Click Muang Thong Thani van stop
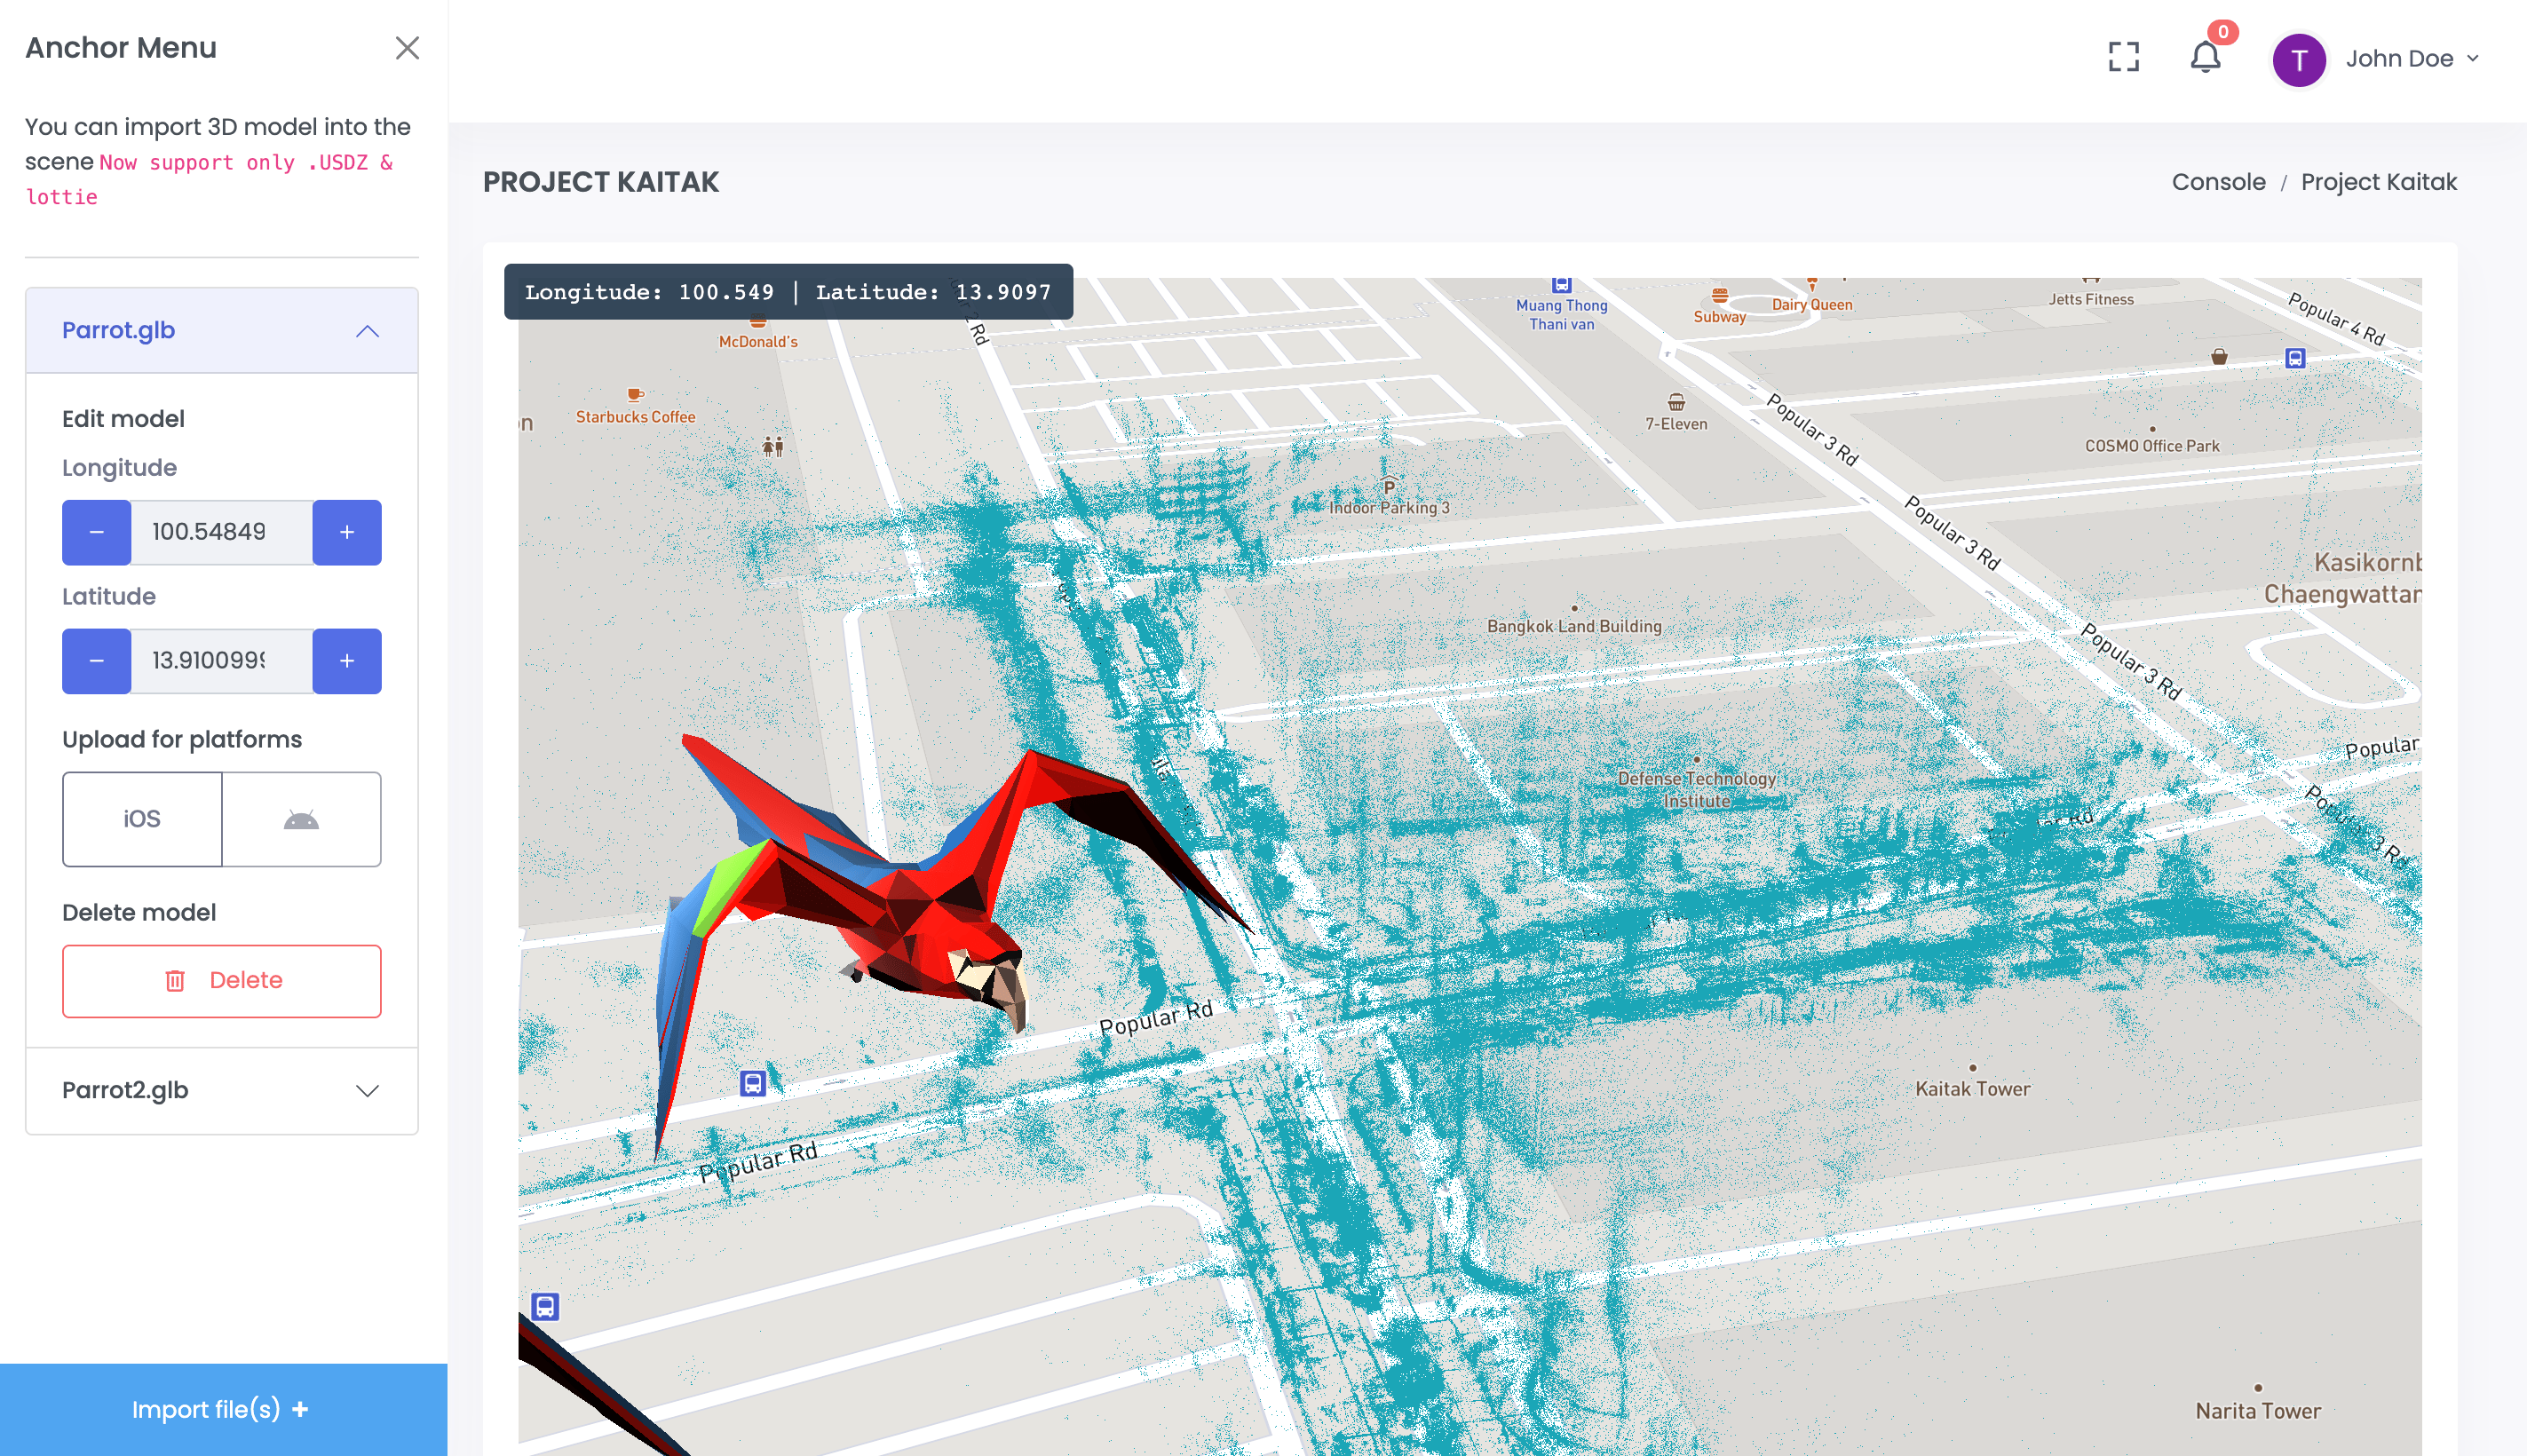Viewport: 2527px width, 1456px height. click(x=1561, y=305)
